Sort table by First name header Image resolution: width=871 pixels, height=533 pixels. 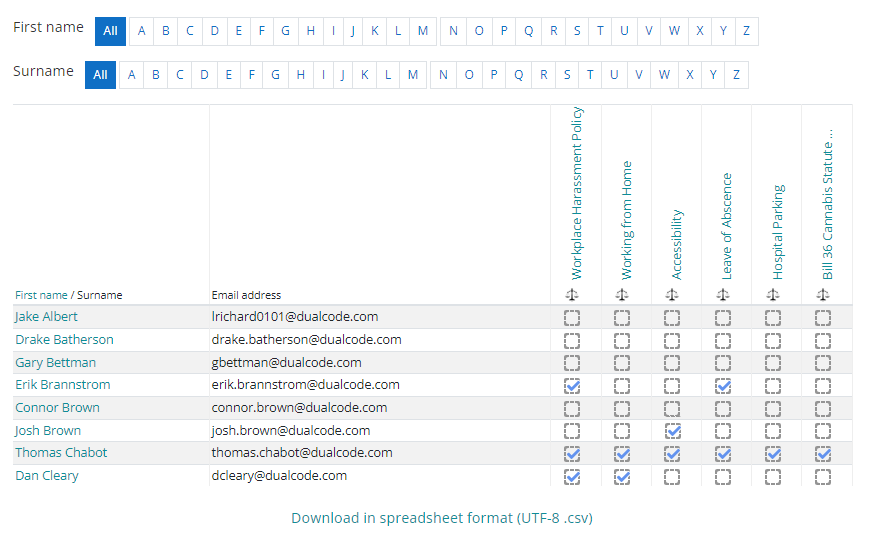click(x=41, y=295)
